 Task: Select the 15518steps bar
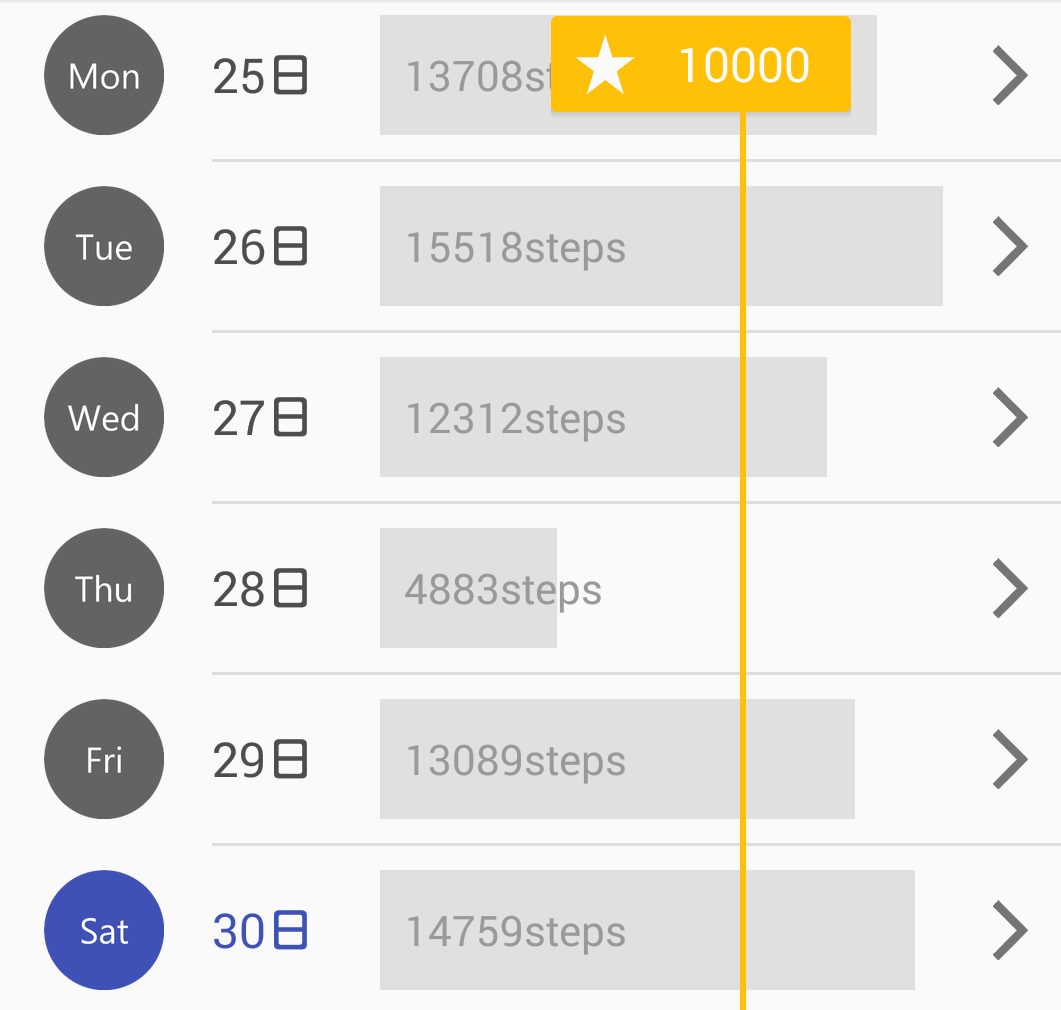click(661, 246)
